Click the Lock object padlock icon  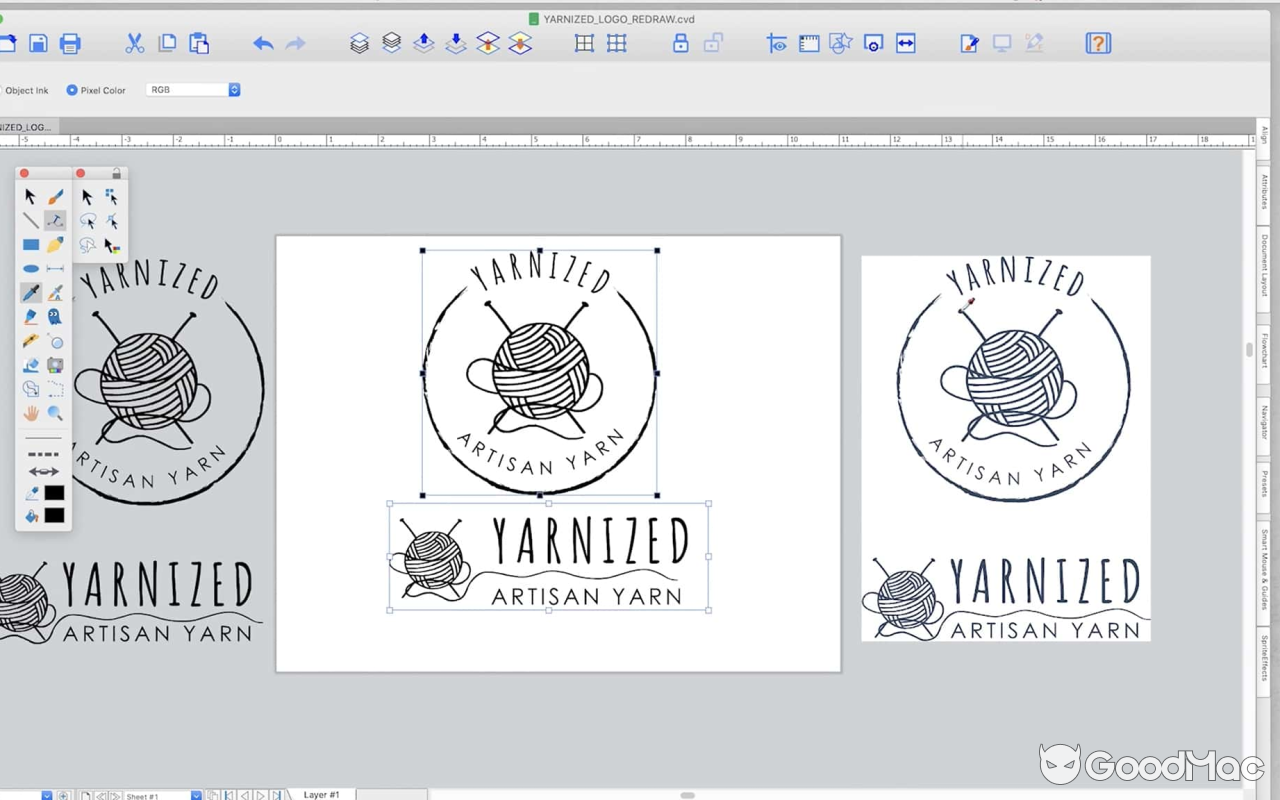tap(681, 43)
